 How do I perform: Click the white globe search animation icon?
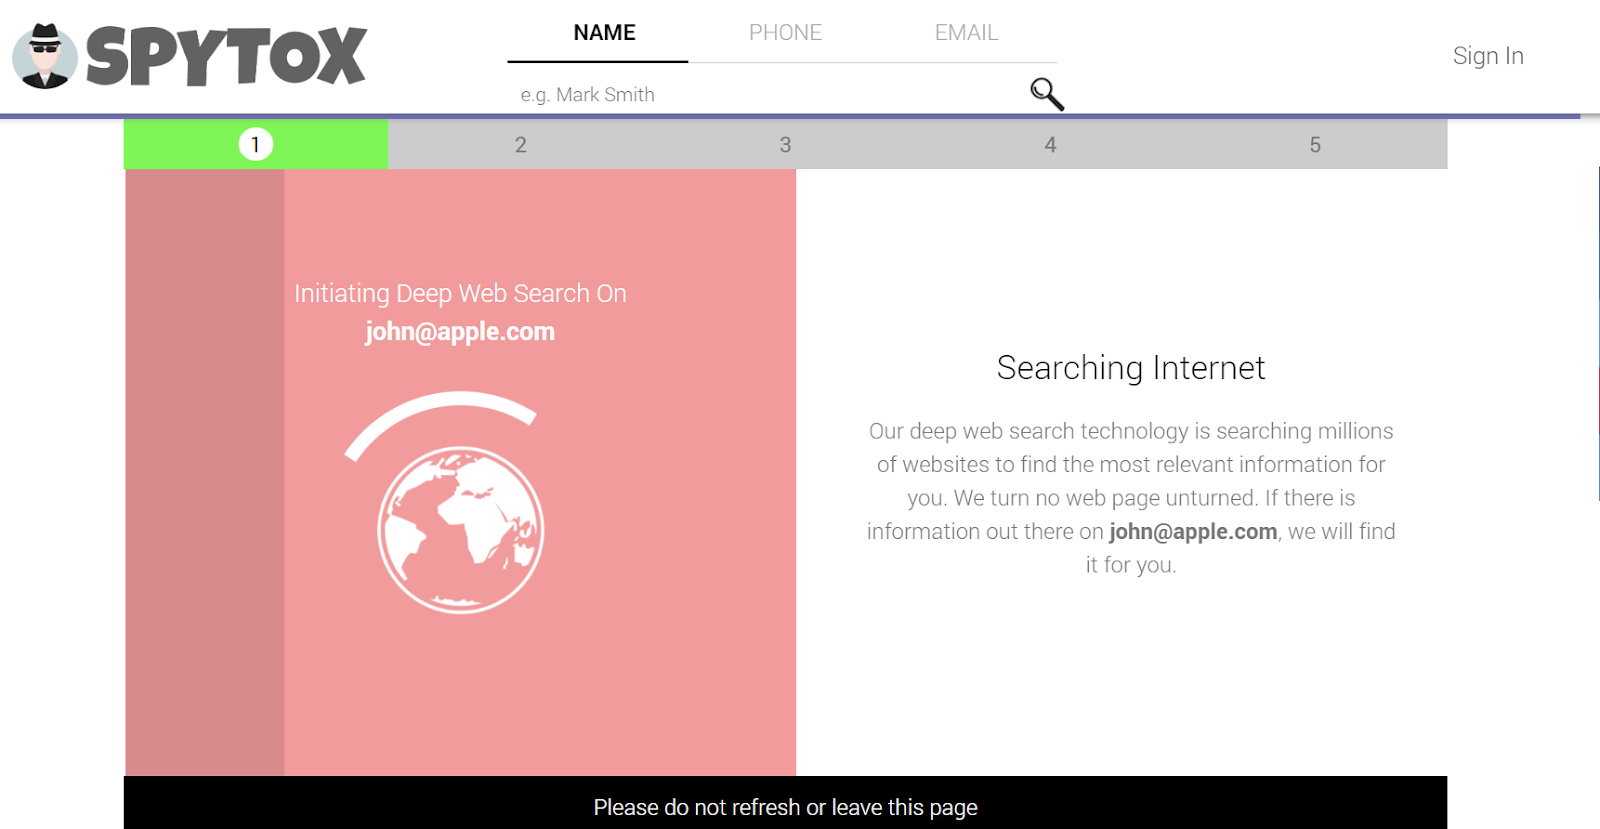pyautogui.click(x=460, y=529)
